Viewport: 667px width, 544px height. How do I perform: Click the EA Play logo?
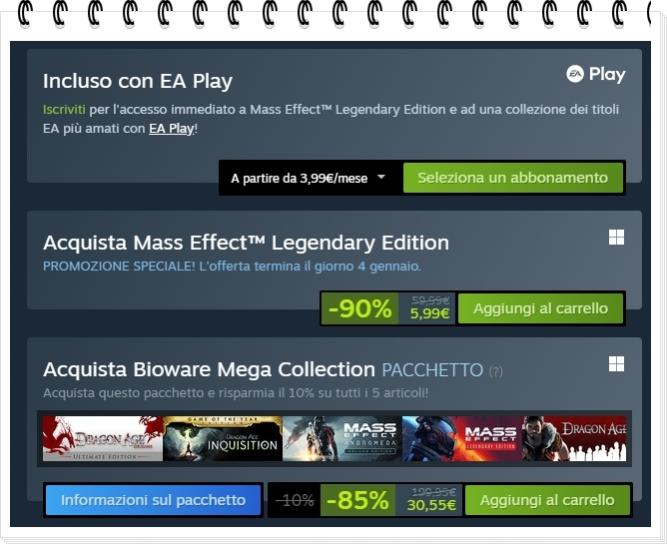click(596, 74)
